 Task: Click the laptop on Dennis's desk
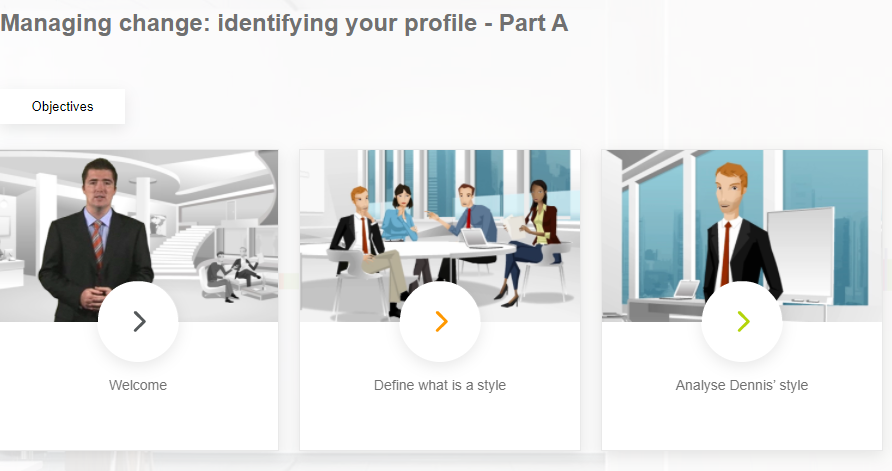point(688,289)
